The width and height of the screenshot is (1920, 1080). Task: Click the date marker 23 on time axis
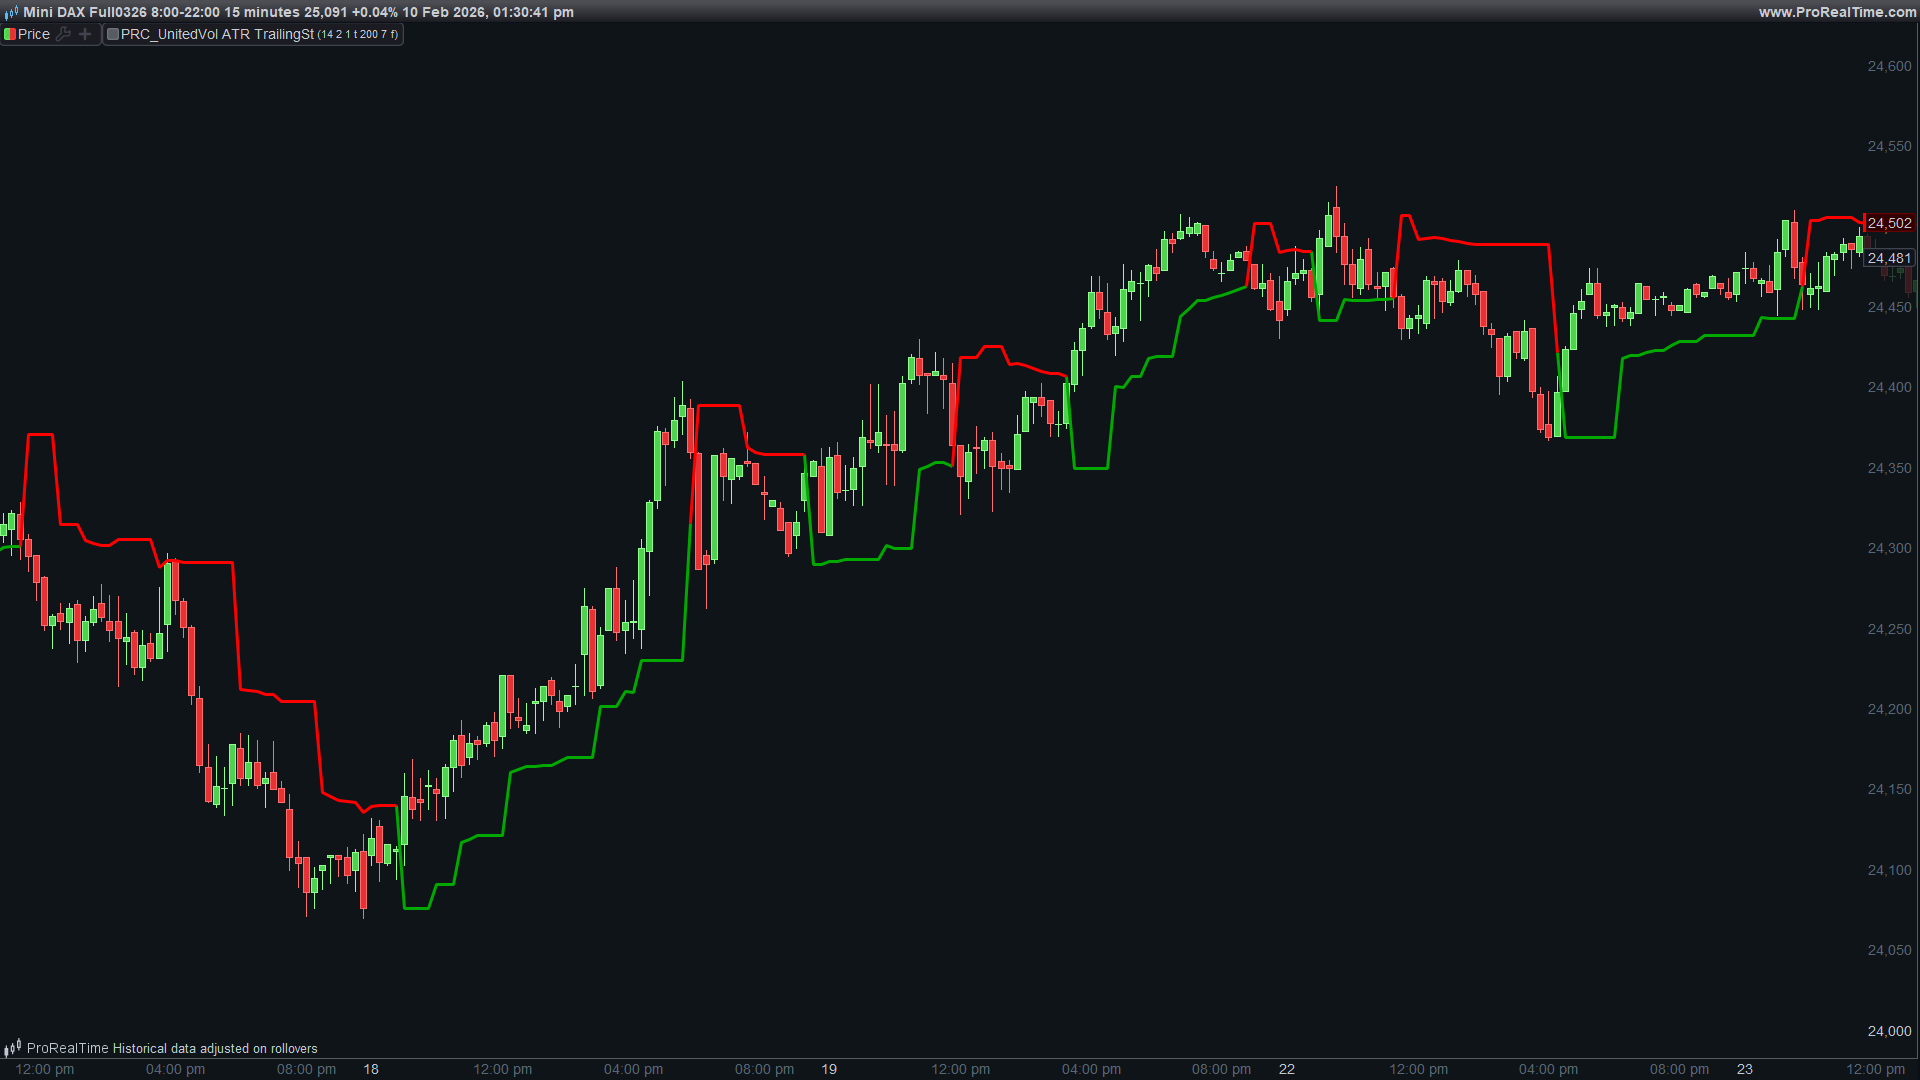[x=1744, y=1069]
